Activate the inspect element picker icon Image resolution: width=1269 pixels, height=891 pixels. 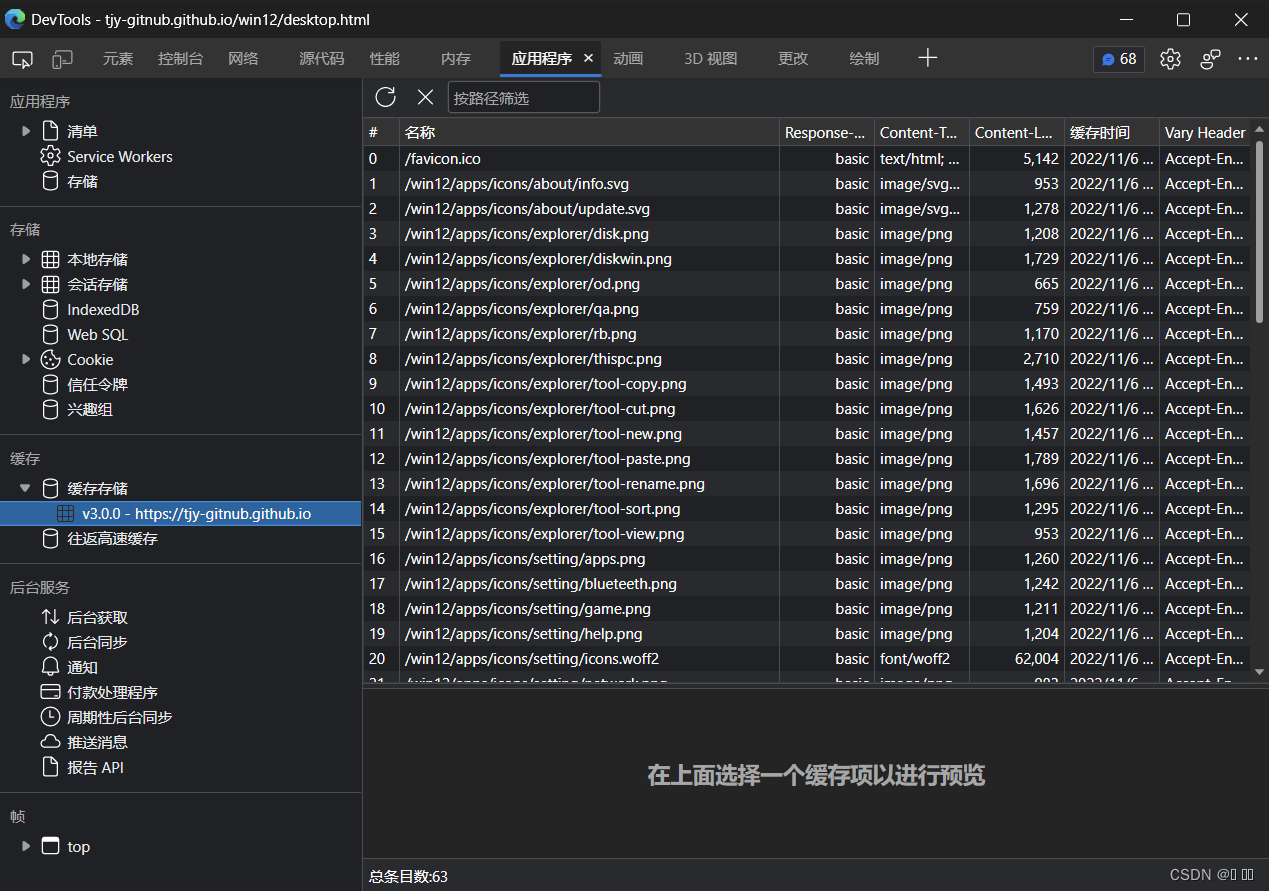coord(22,59)
